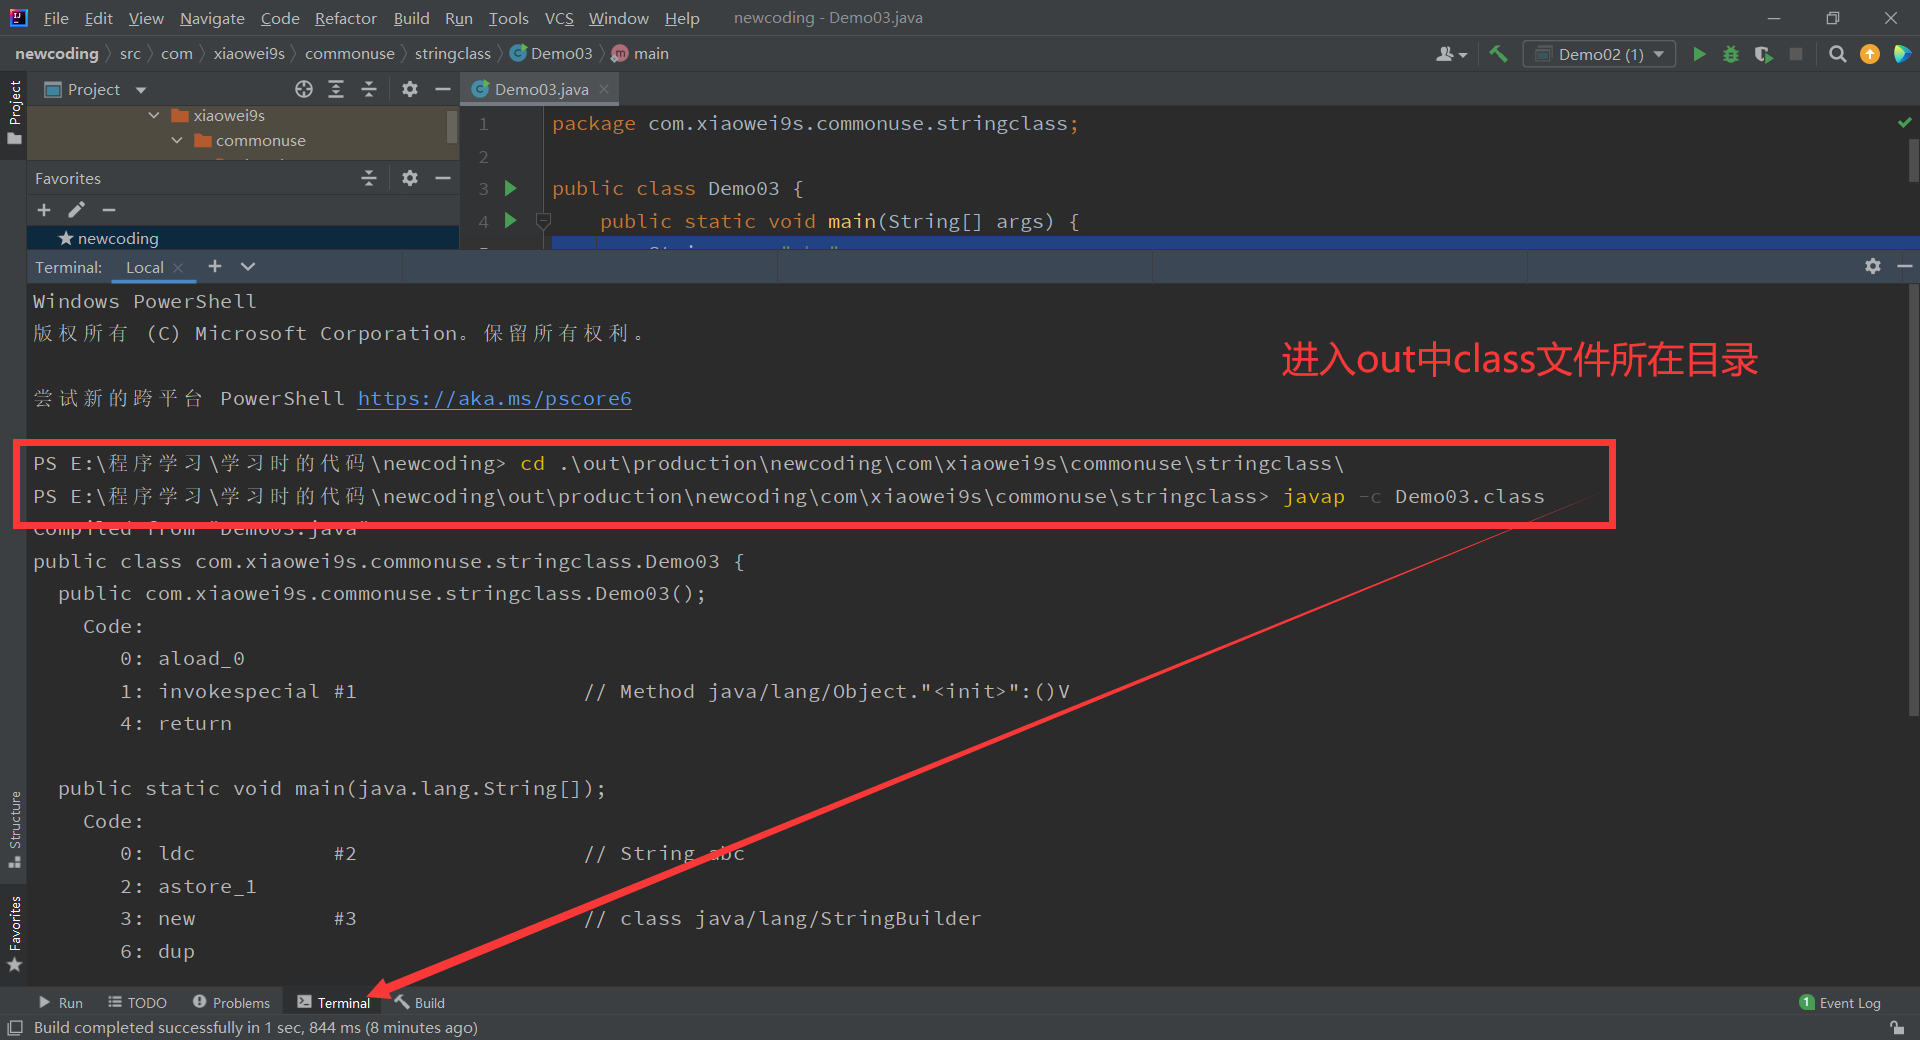Image resolution: width=1920 pixels, height=1040 pixels.
Task: Start debugging with the bug icon
Action: point(1731,54)
